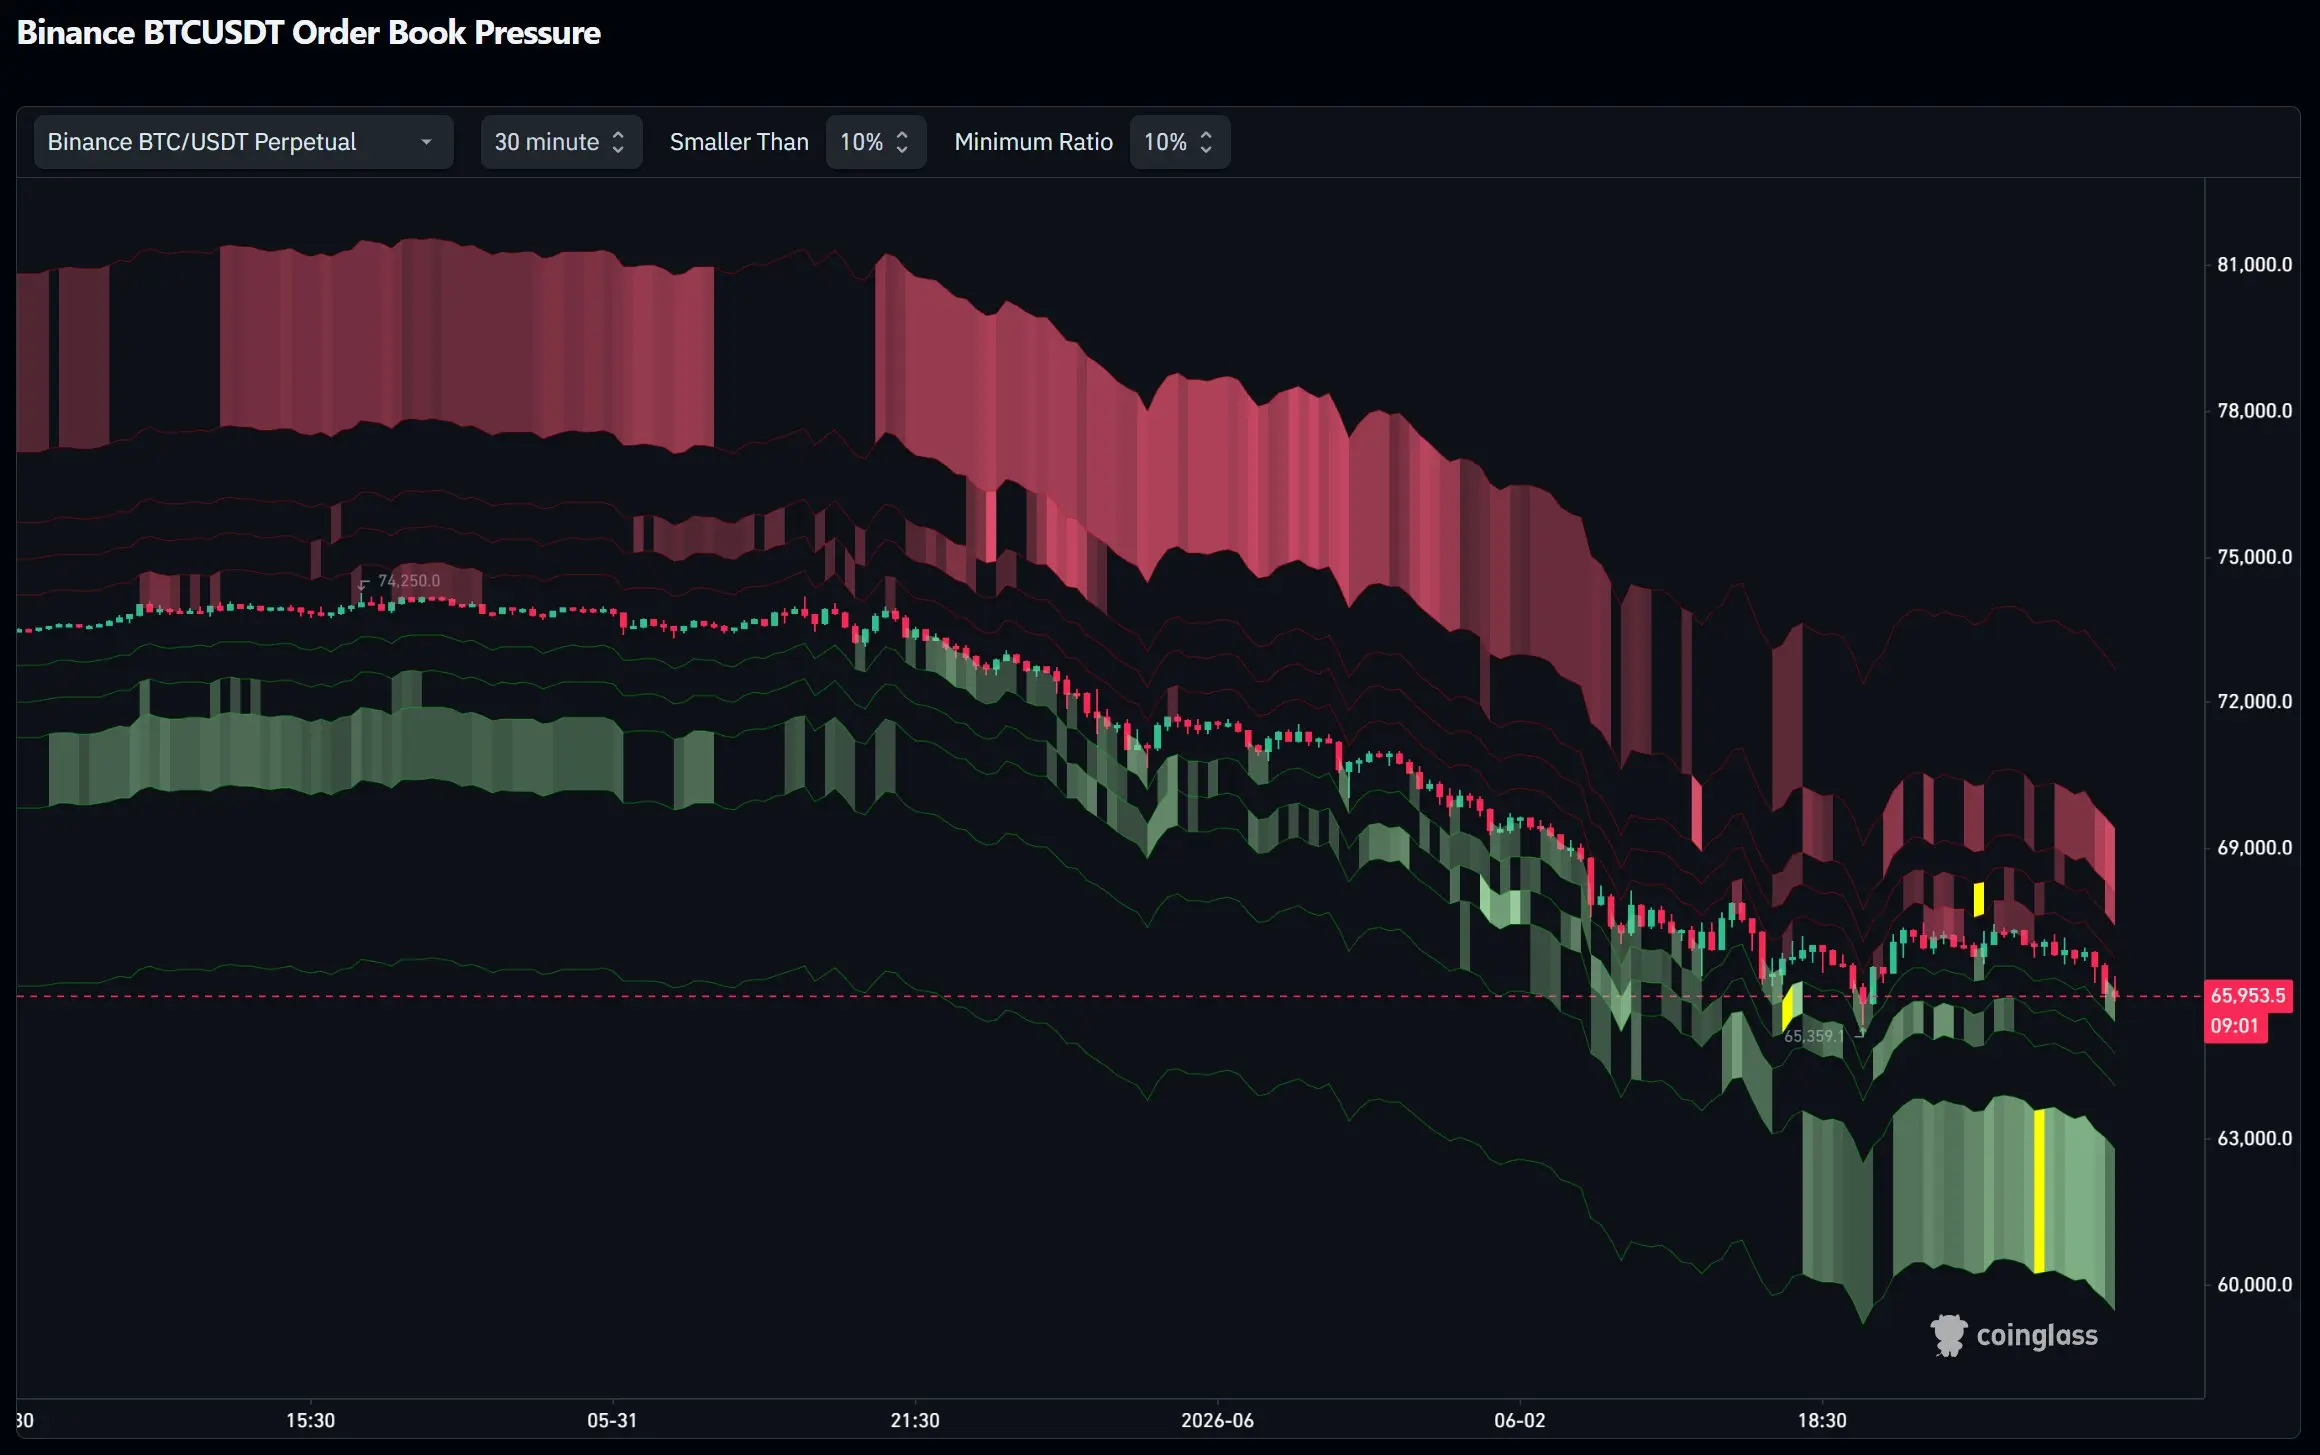Click the Smaller Than label

click(x=739, y=142)
